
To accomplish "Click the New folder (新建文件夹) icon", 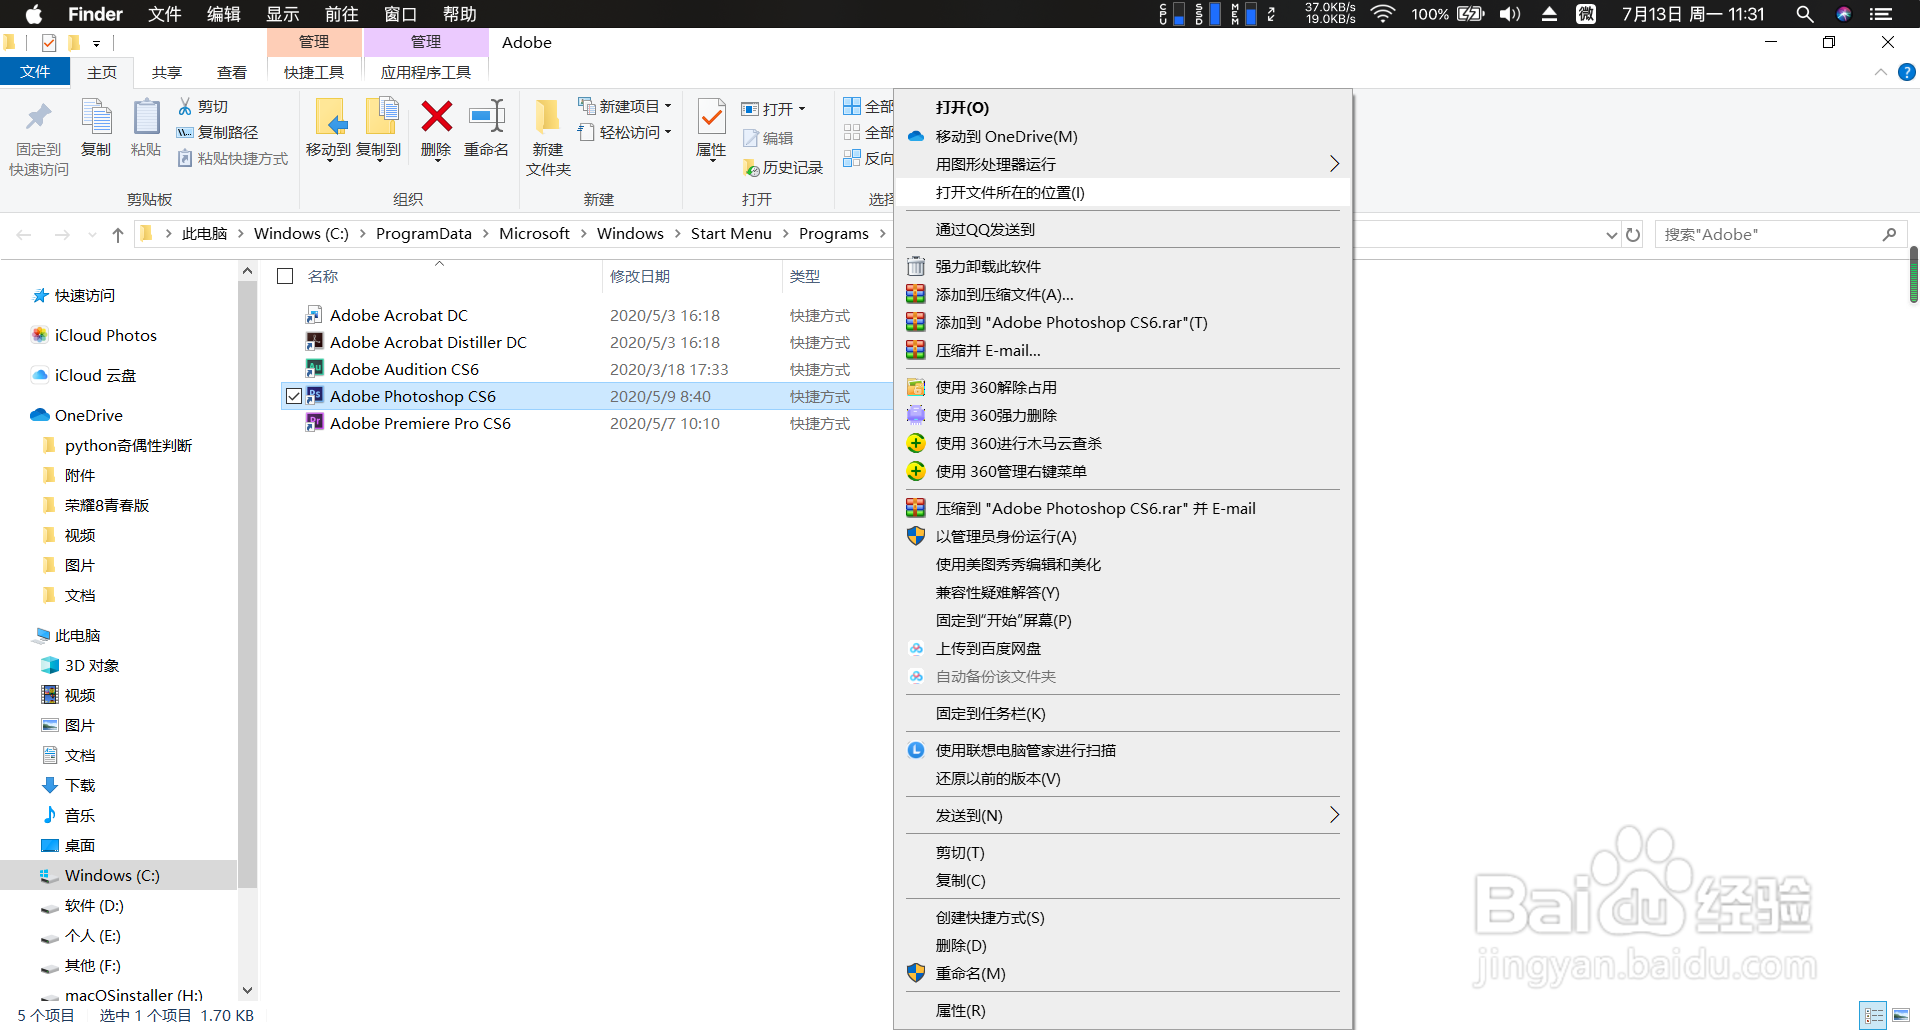I will 547,117.
